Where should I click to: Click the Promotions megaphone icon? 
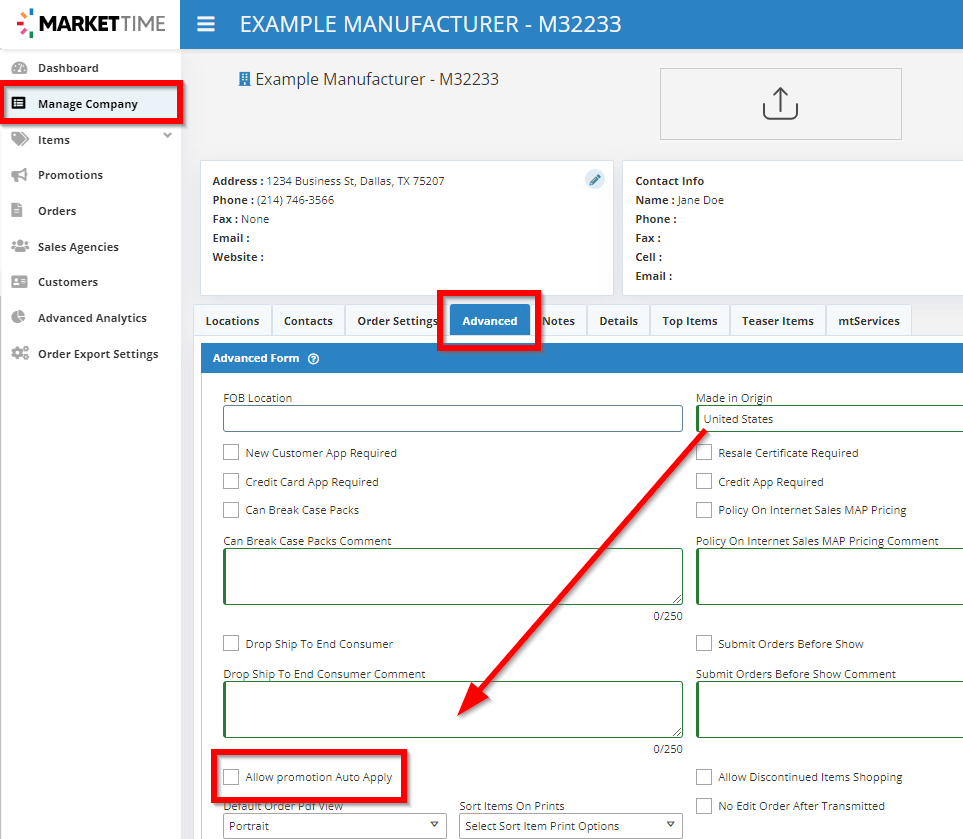point(20,175)
